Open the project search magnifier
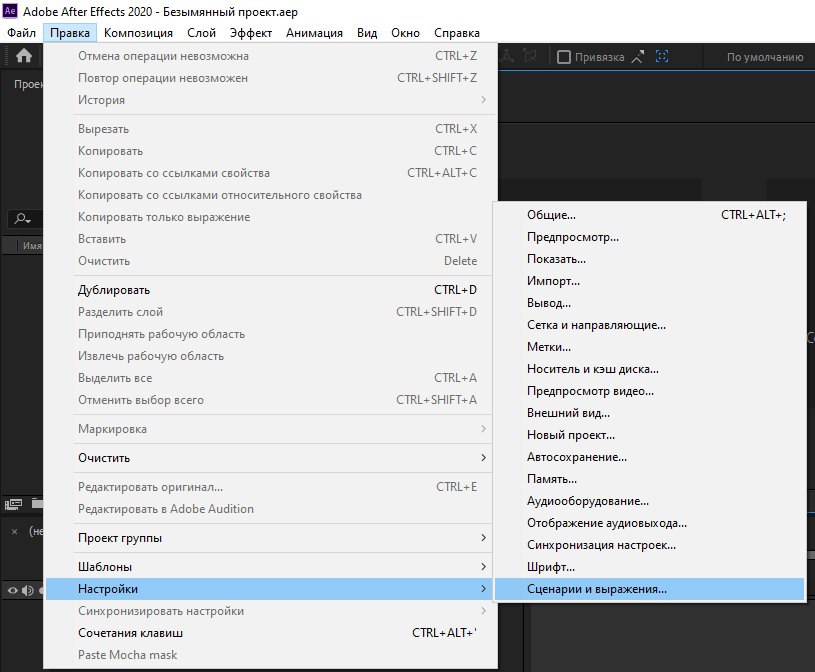This screenshot has height=672, width=815. pyautogui.click(x=22, y=219)
